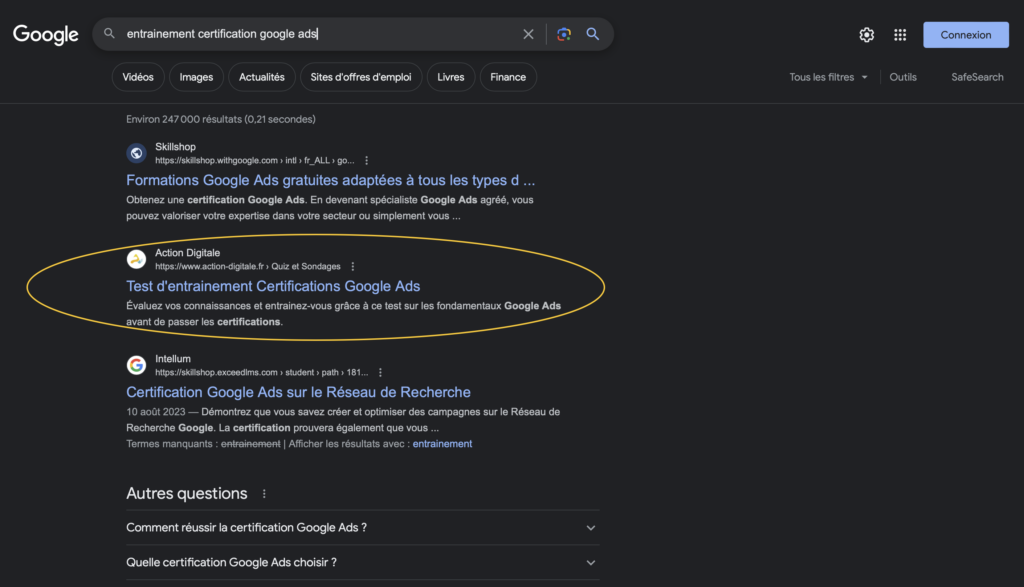This screenshot has height=587, width=1024.
Task: Select the Livres filter chip
Action: (451, 77)
